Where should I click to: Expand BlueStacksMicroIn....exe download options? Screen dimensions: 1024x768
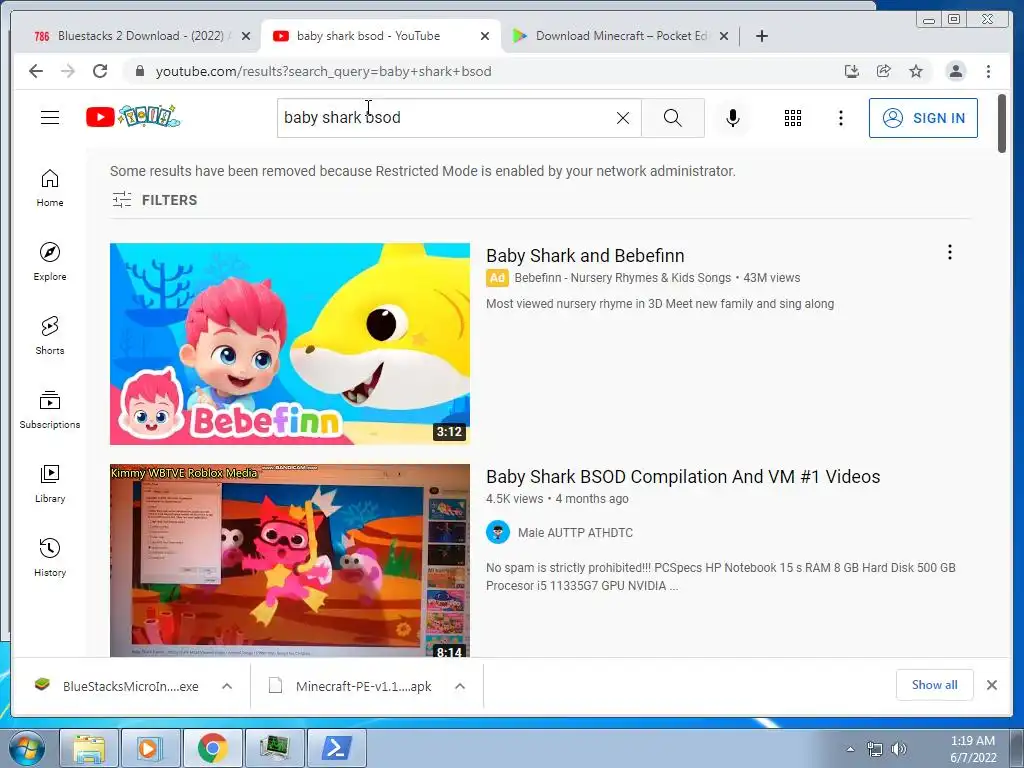tap(227, 686)
